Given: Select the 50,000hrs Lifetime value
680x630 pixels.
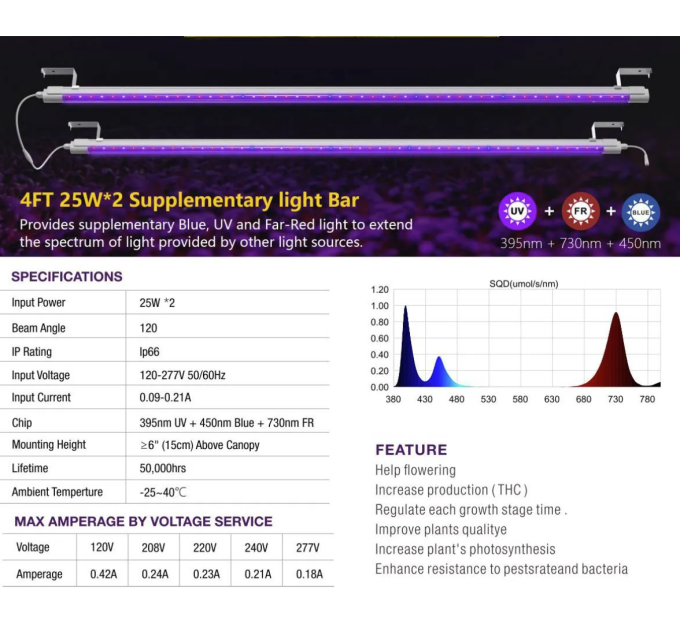Looking at the screenshot, I should 164,468.
